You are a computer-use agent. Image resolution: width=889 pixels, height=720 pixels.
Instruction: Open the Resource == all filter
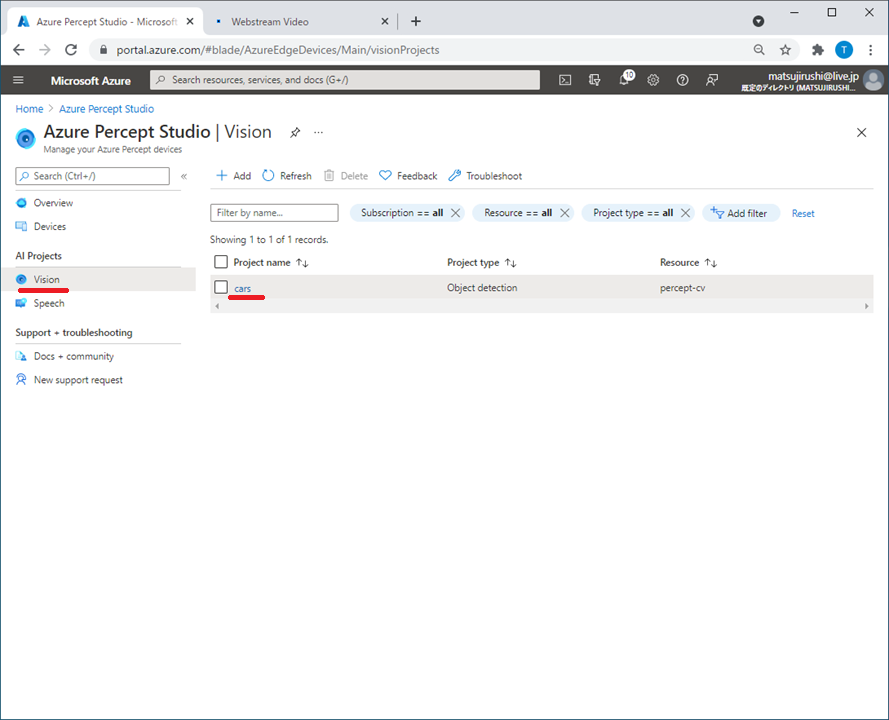(x=518, y=213)
